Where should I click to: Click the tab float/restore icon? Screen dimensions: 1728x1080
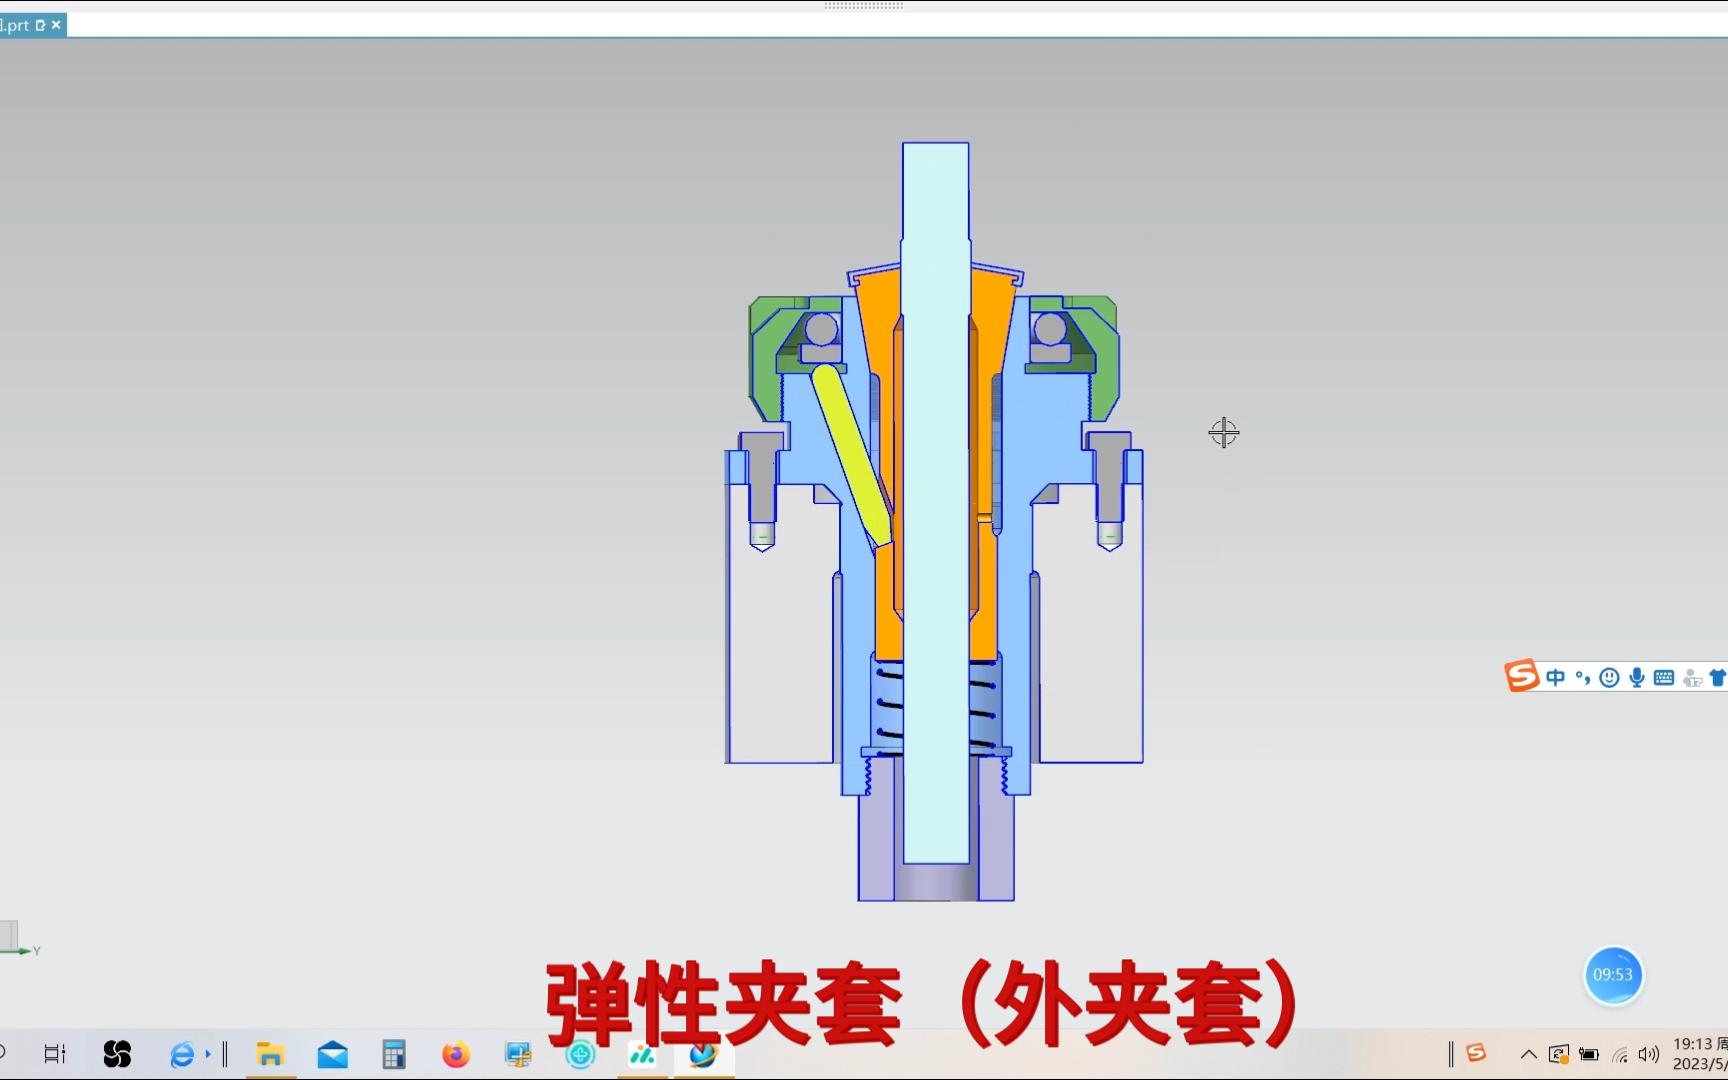[x=40, y=25]
